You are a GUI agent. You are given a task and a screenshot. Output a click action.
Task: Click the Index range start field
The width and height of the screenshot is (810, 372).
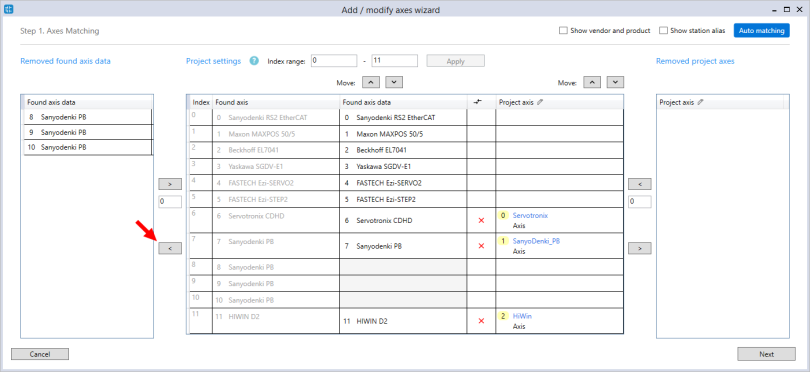(334, 60)
